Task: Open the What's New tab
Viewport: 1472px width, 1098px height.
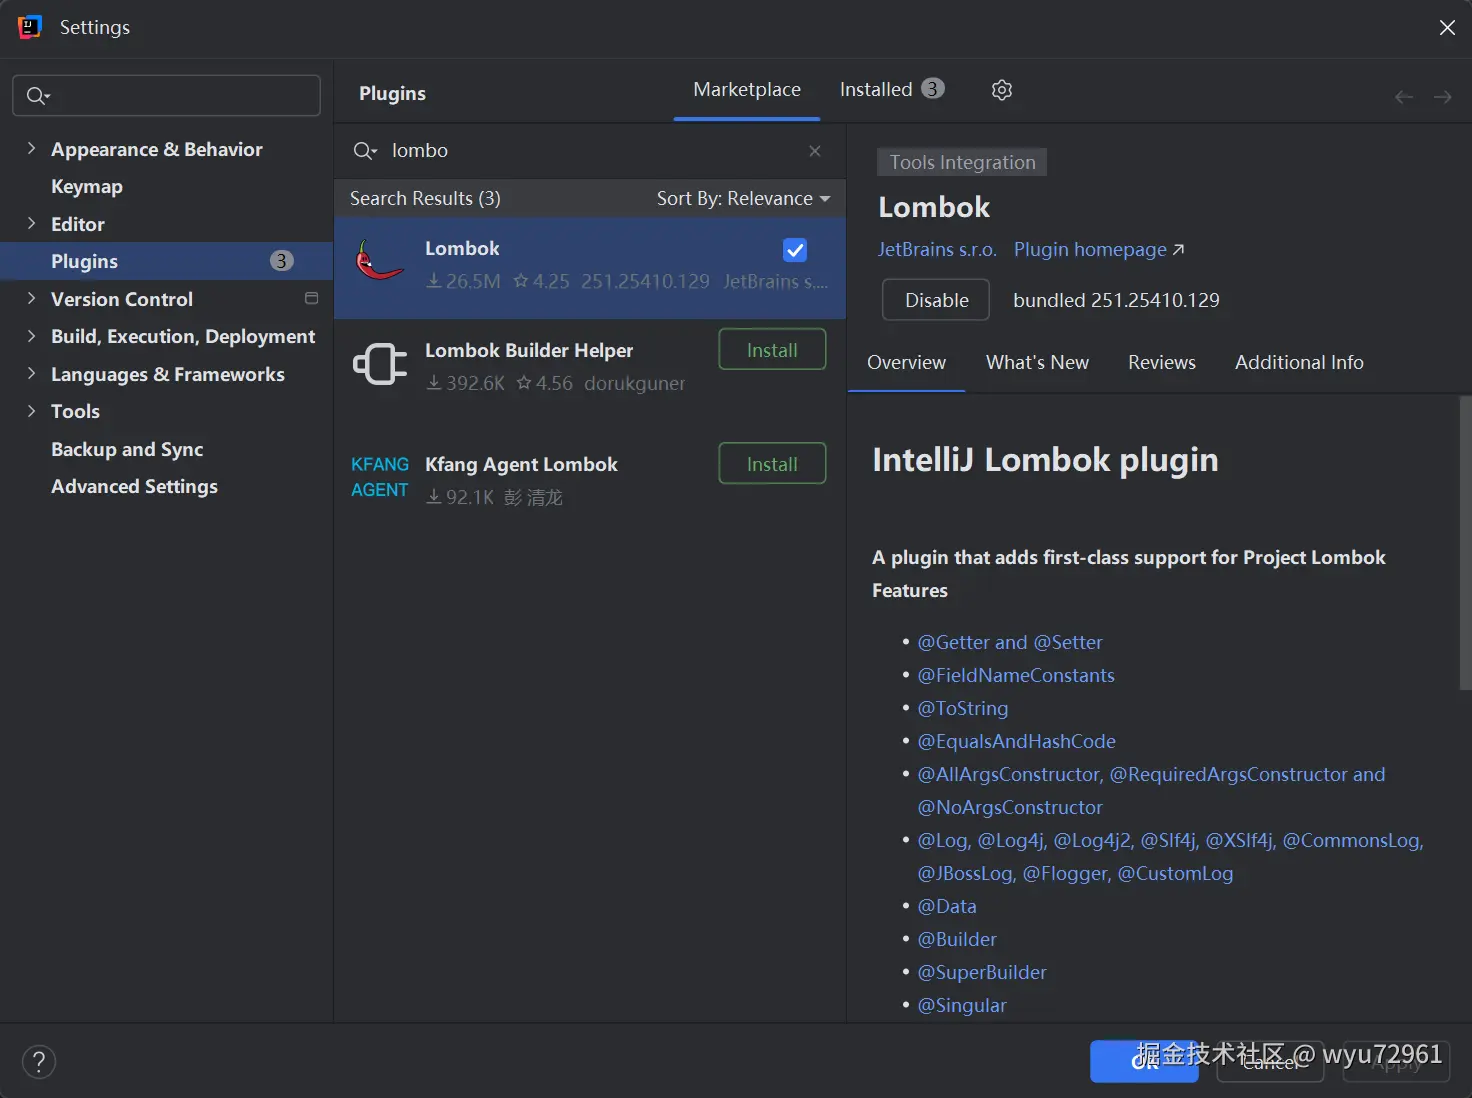Action: [1037, 363]
